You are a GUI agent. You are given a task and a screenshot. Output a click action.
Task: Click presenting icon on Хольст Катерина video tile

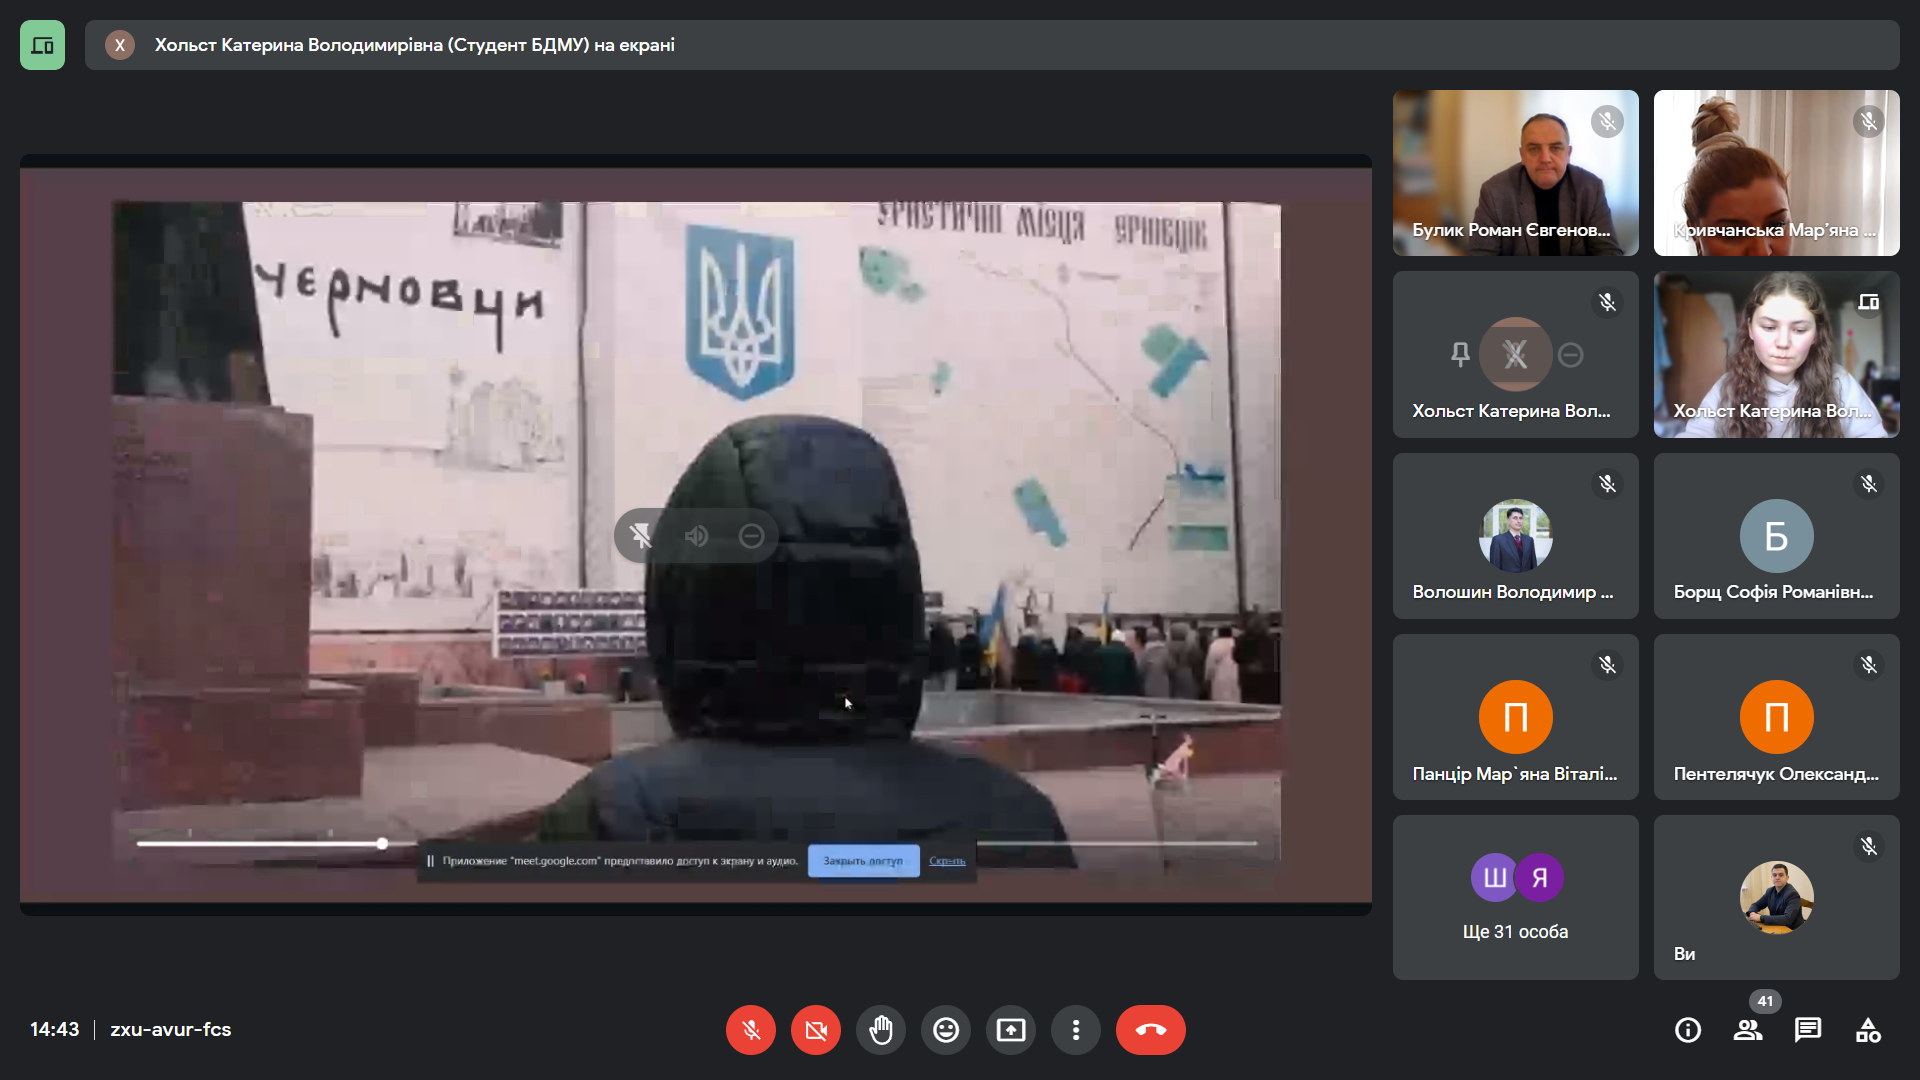coord(1869,302)
